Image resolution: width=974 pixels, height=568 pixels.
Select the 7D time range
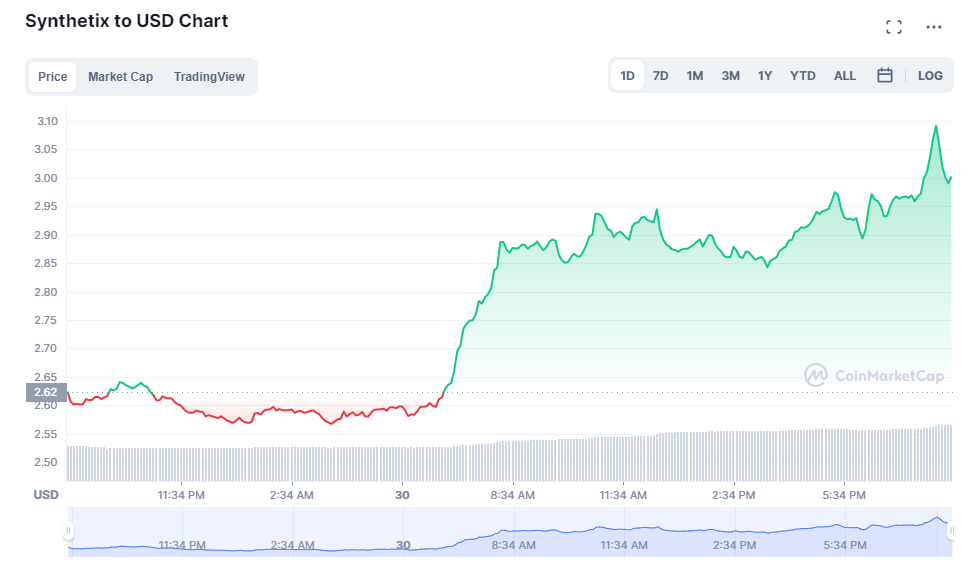[x=660, y=76]
